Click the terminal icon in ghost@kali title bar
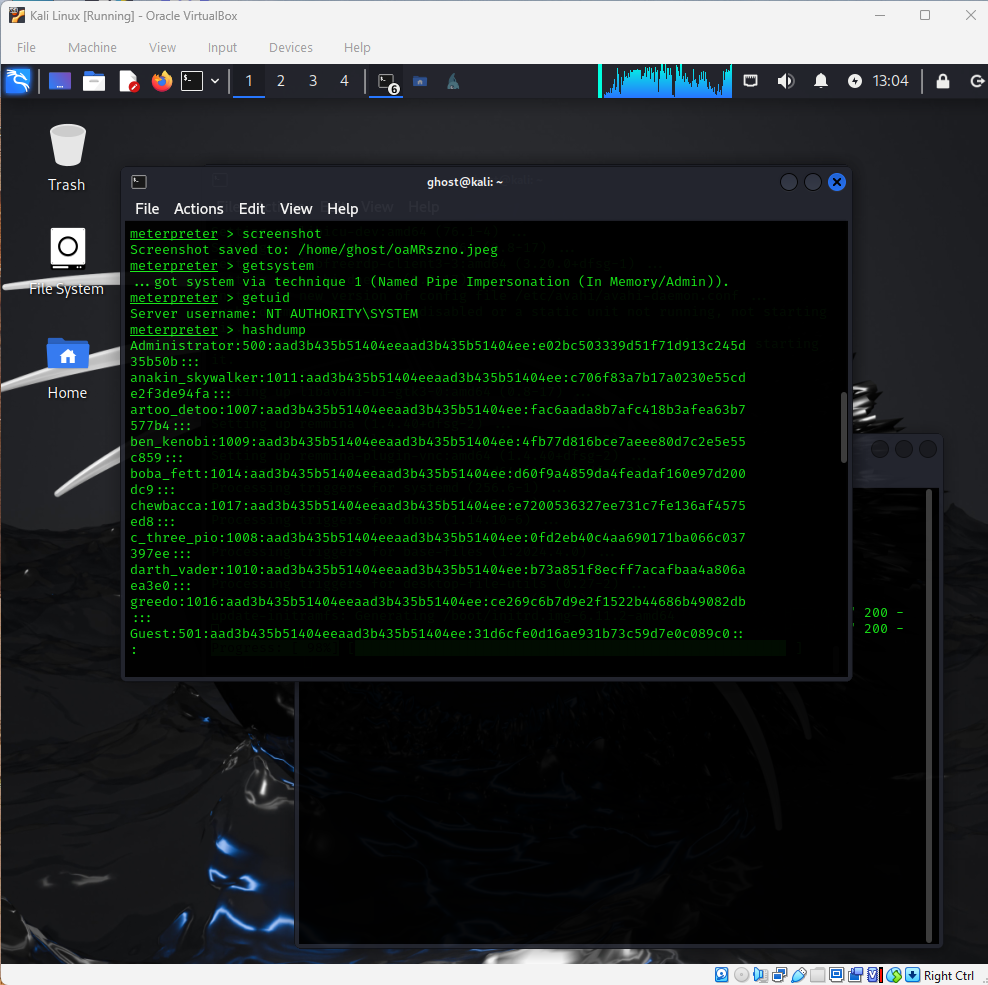988x985 pixels. (x=139, y=182)
